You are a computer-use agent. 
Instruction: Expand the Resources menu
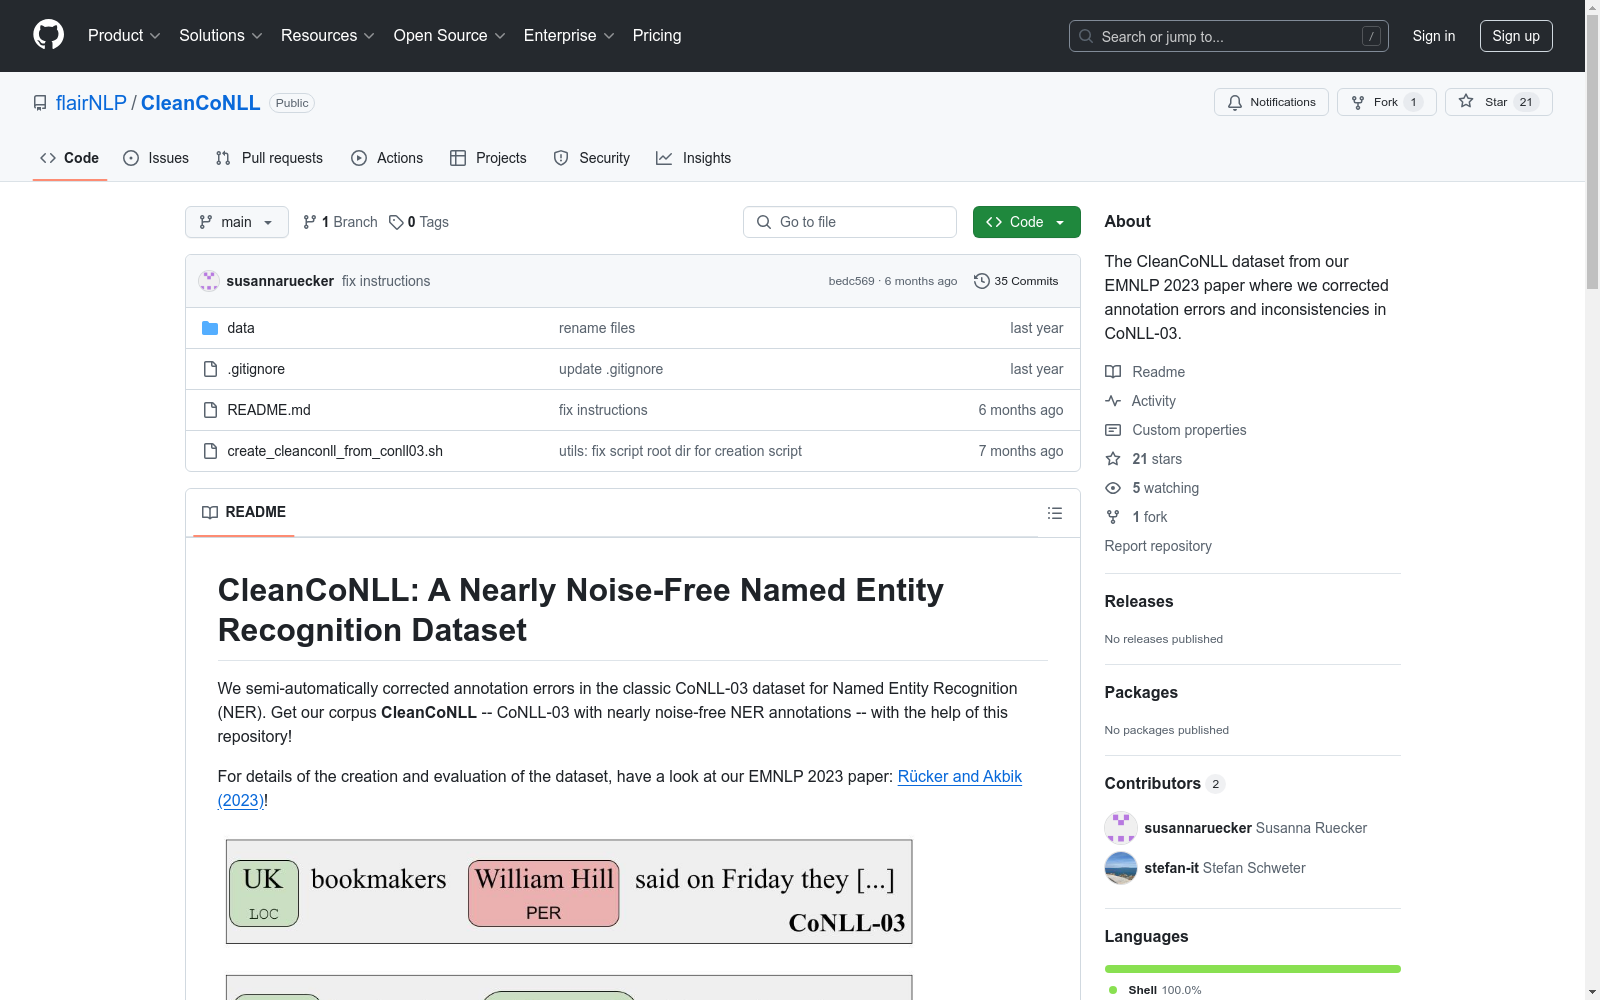(x=328, y=35)
